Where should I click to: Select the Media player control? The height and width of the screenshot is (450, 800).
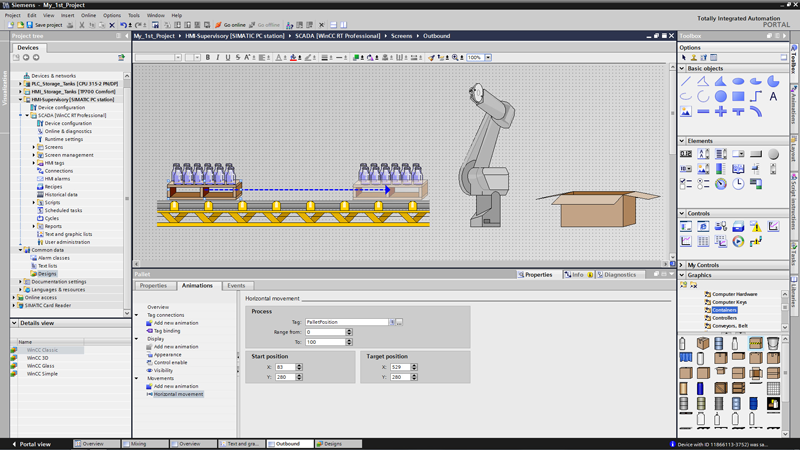pos(738,241)
